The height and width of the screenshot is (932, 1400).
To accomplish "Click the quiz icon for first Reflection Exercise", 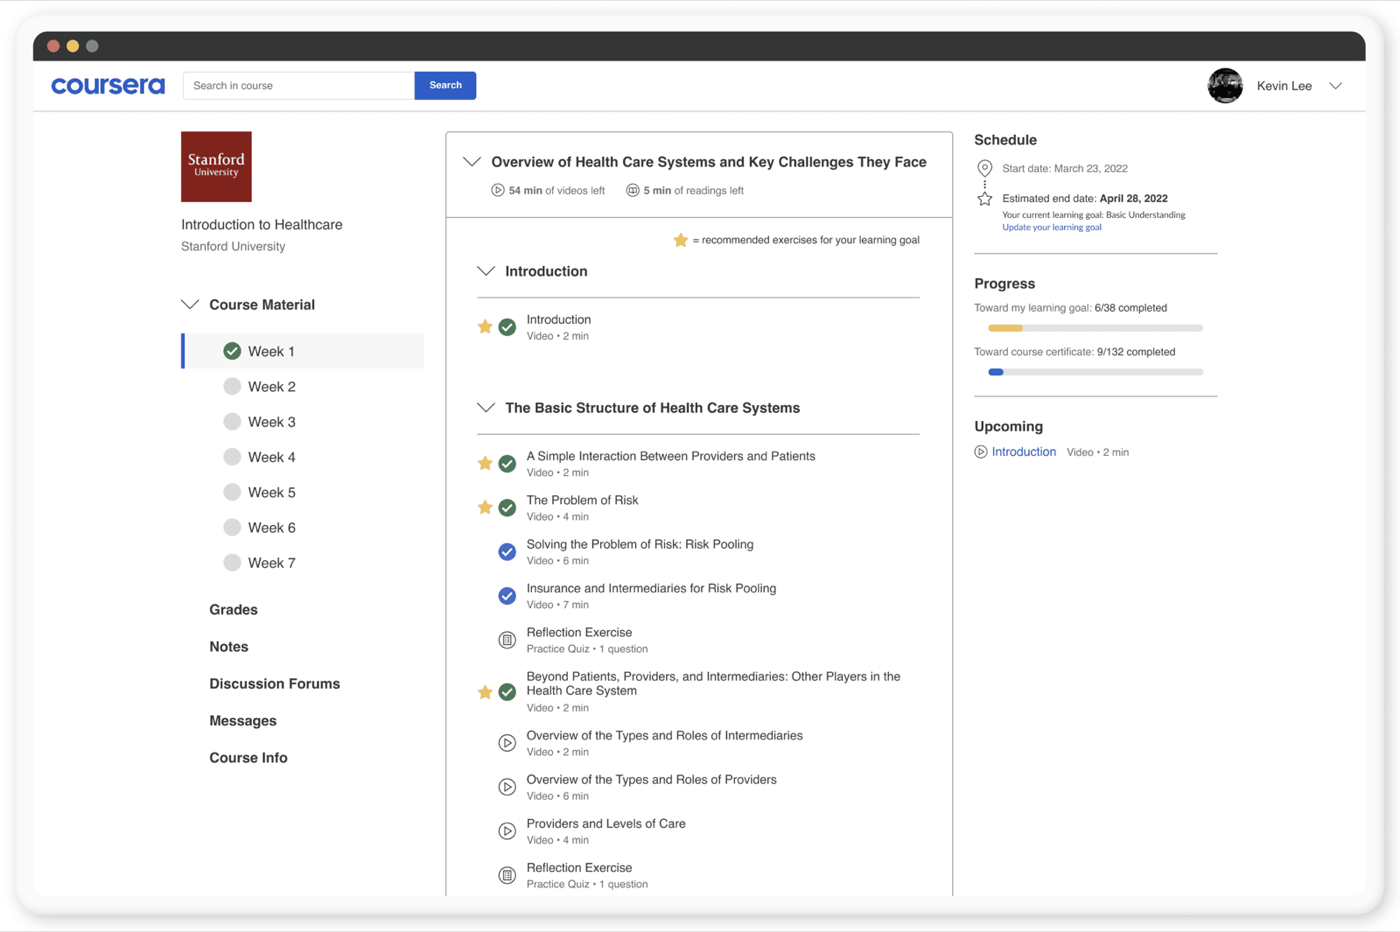I will pos(507,640).
